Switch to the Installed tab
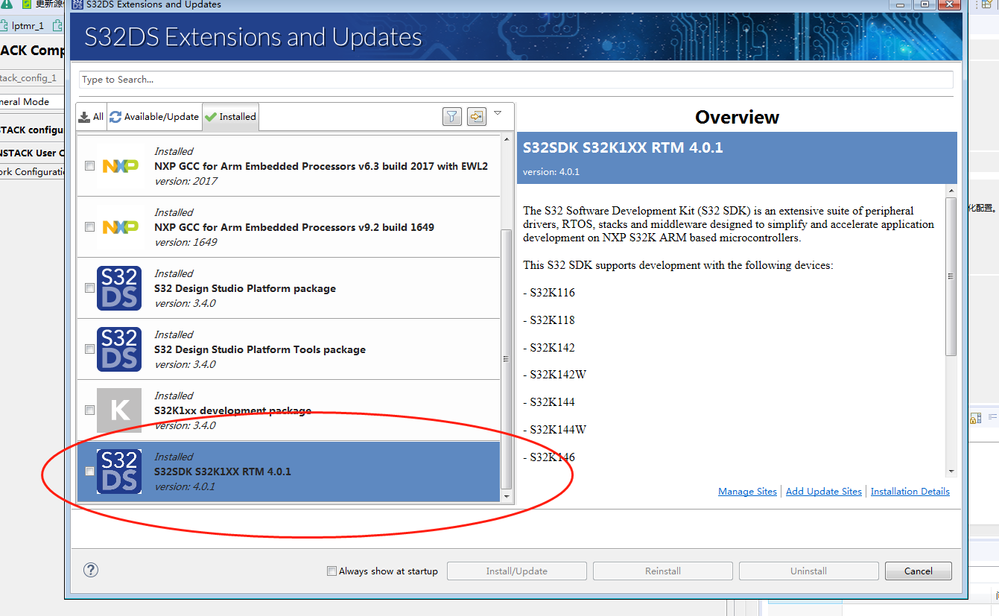Screen dimensions: 999x616 click(231, 117)
